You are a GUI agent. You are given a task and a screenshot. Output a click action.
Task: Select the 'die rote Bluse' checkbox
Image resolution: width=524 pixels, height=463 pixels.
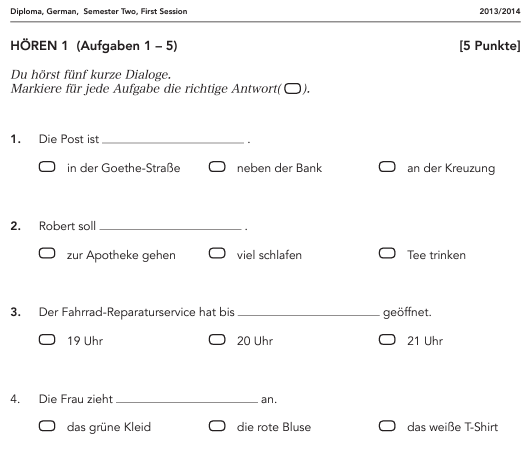coord(217,426)
